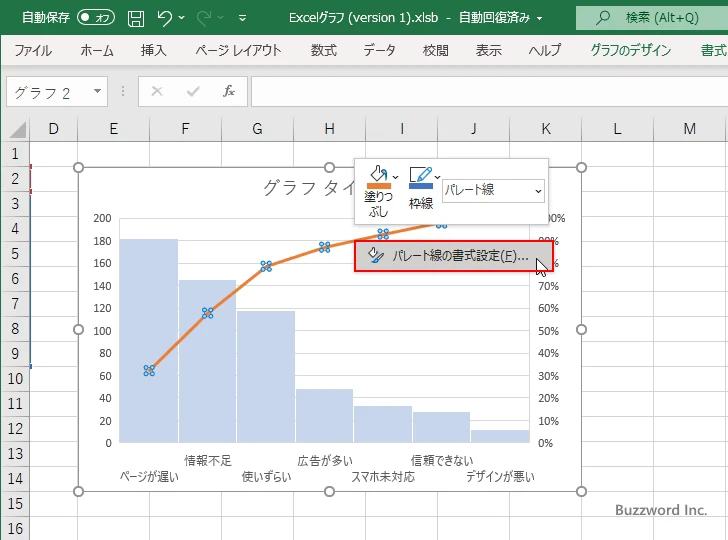Open the file title 自動回復済み dropdown
This screenshot has width=728, height=540.
tap(540, 19)
